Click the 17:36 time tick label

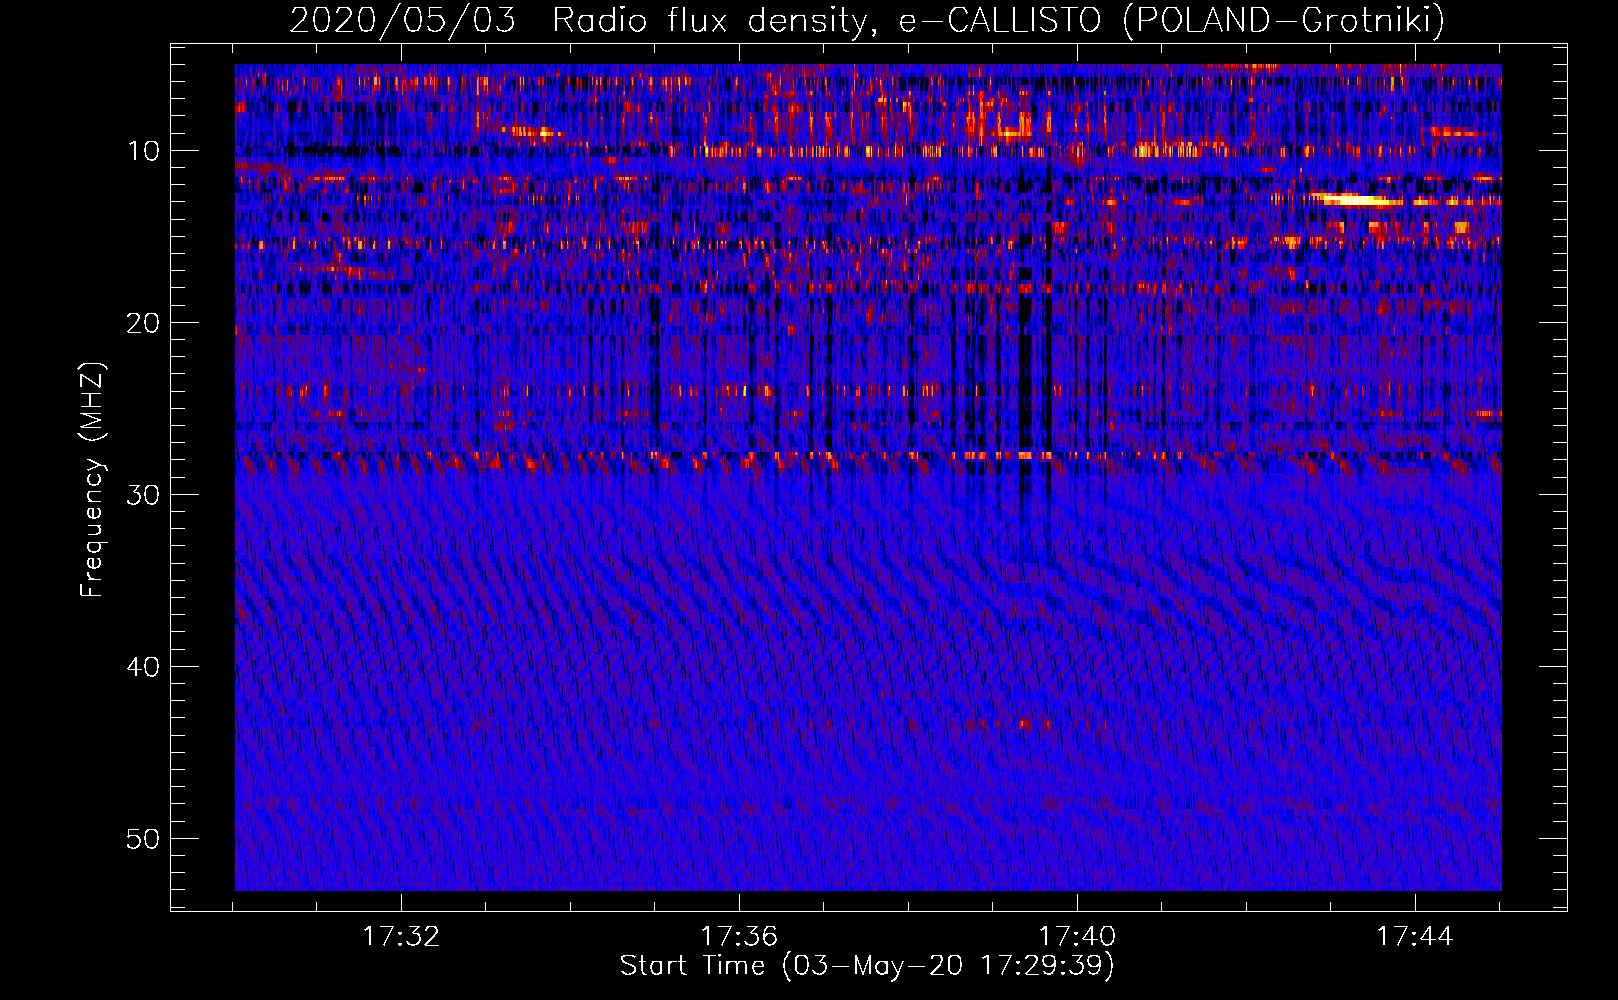(x=739, y=937)
